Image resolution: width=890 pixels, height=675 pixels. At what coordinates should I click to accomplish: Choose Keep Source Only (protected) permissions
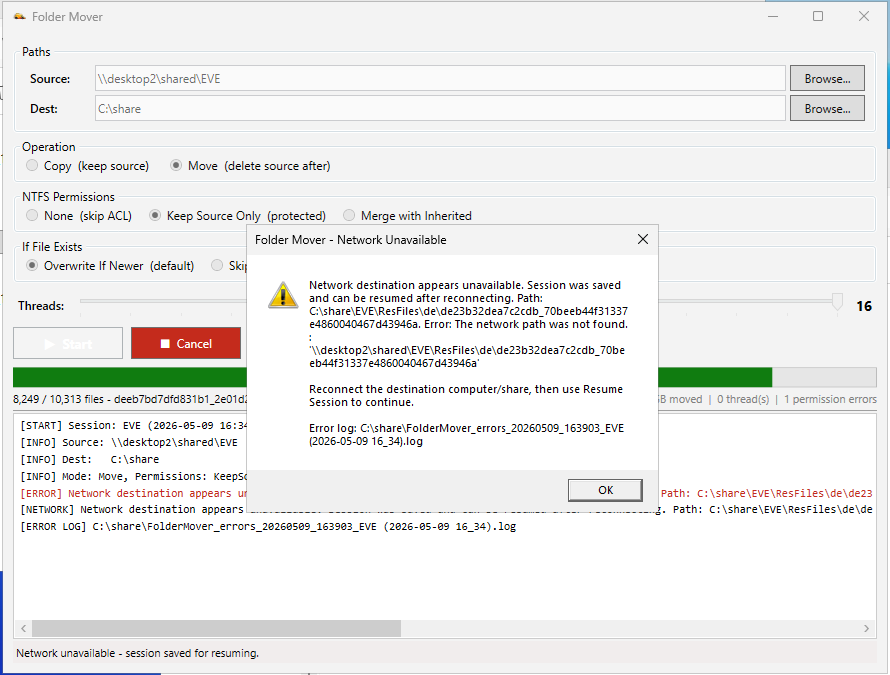click(x=237, y=216)
